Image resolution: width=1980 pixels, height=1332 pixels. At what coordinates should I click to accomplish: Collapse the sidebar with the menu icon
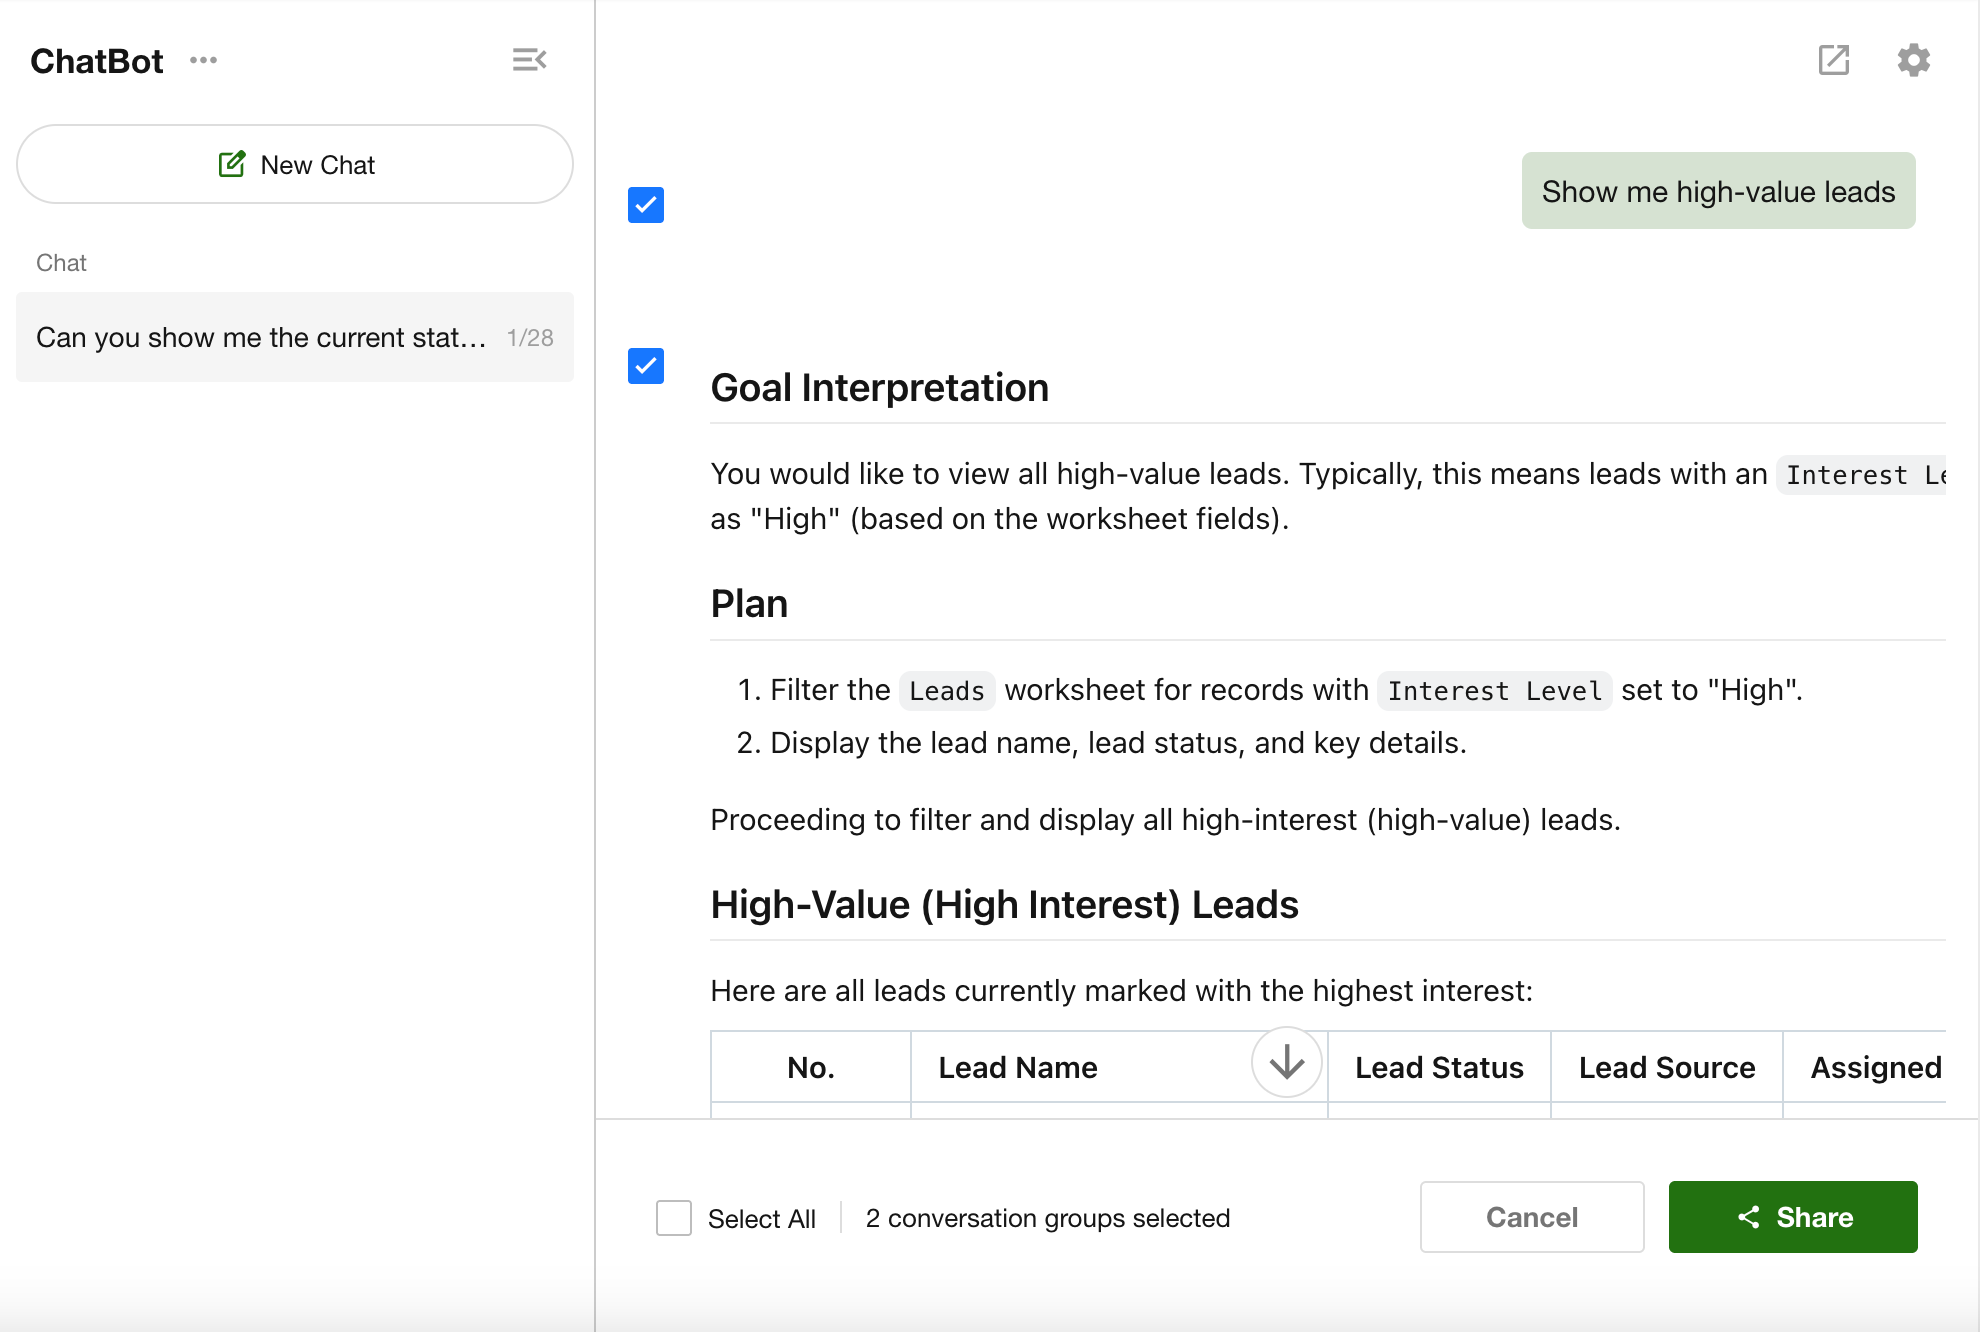[x=529, y=60]
